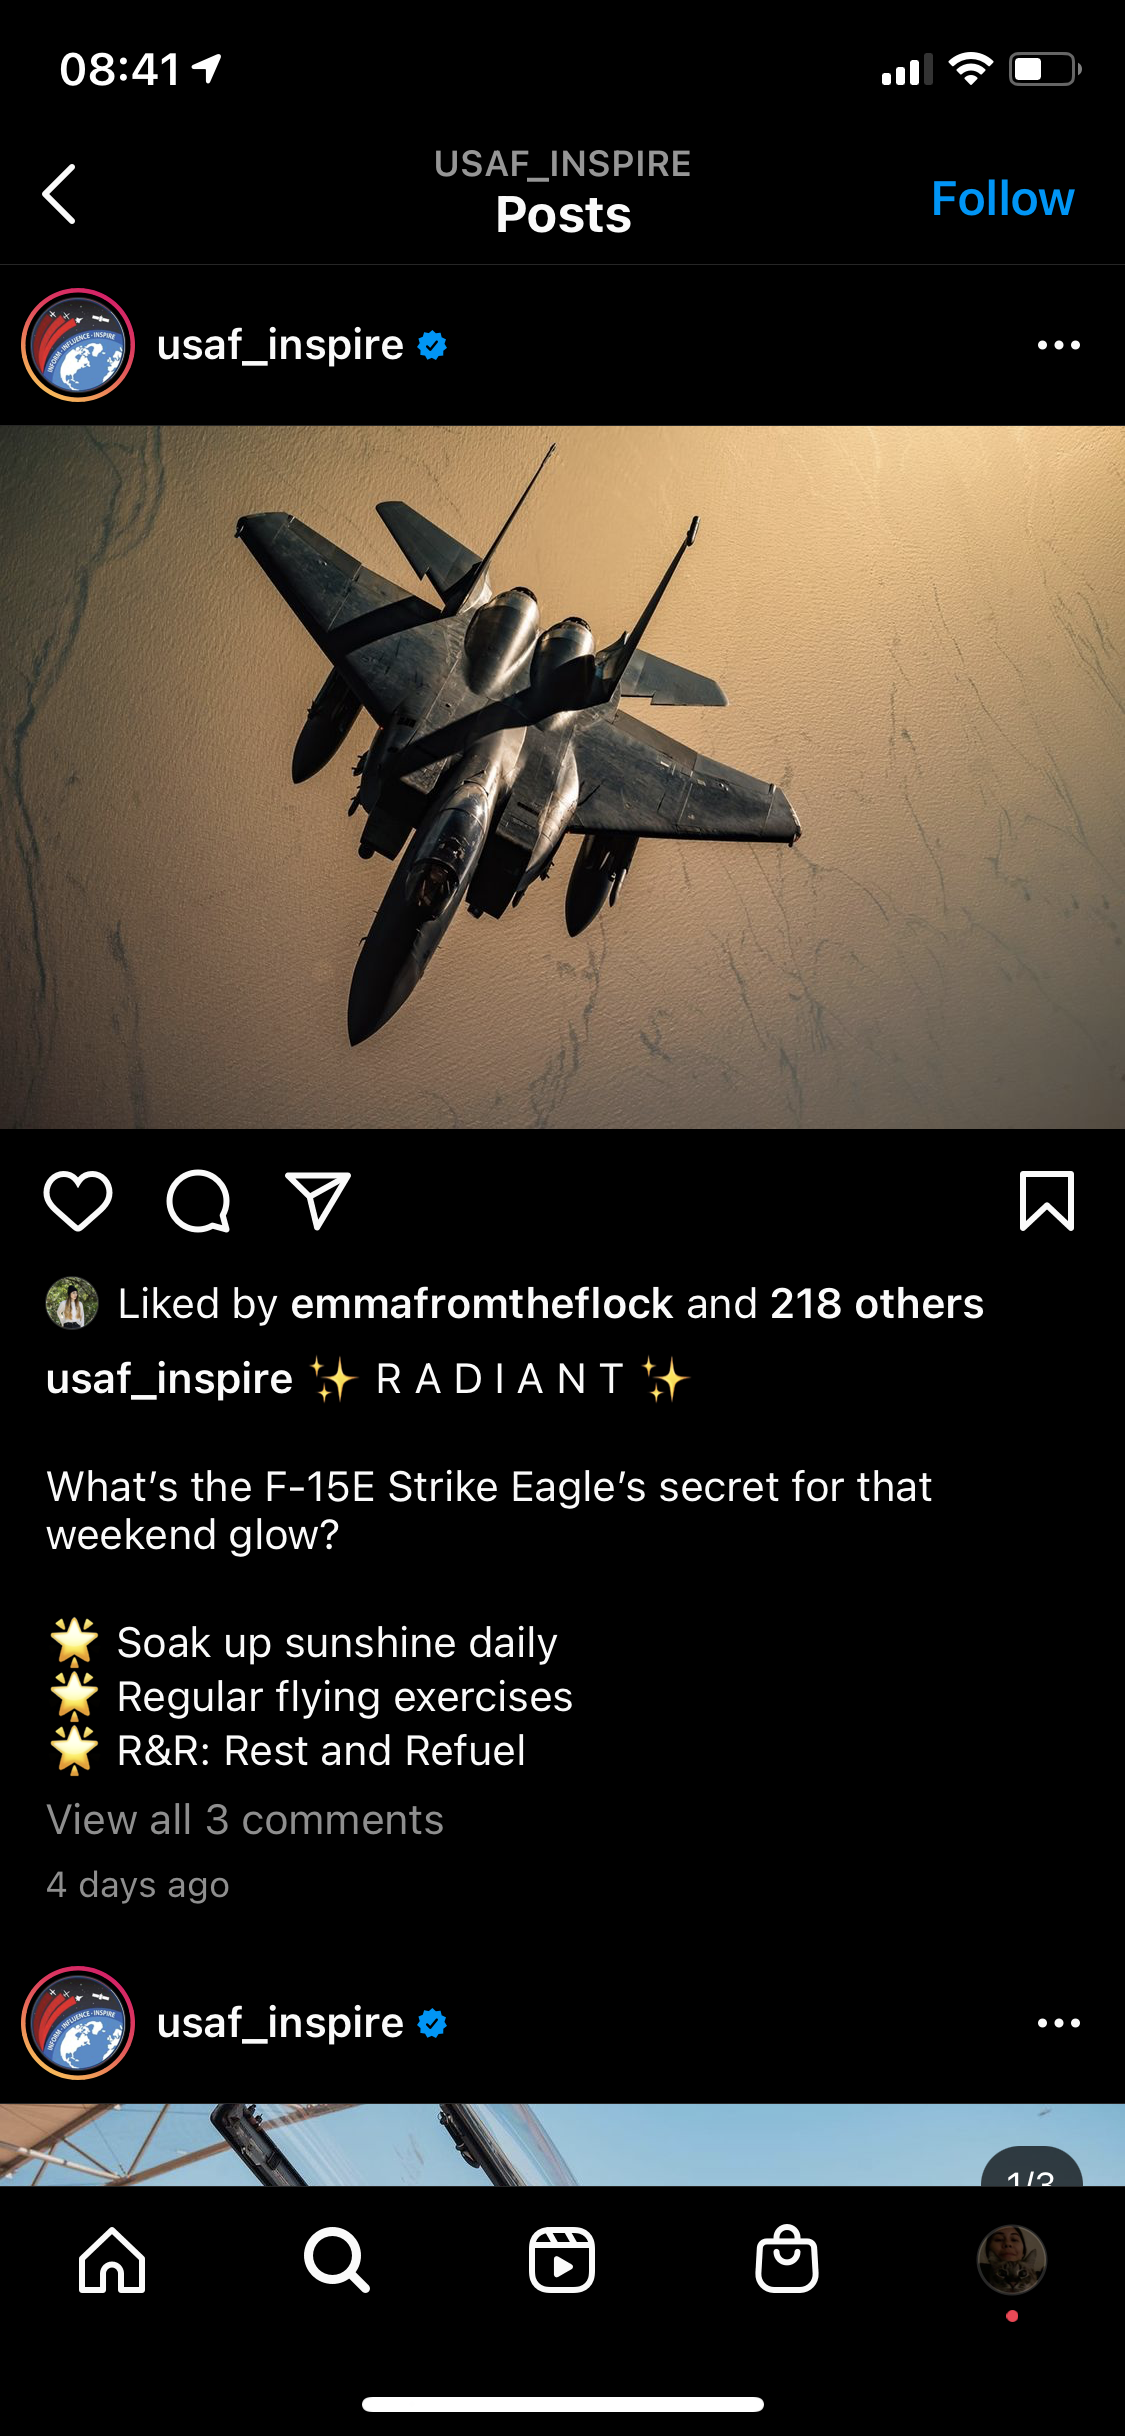The image size is (1125, 2436).
Task: Go back using the left chevron
Action: [60, 194]
